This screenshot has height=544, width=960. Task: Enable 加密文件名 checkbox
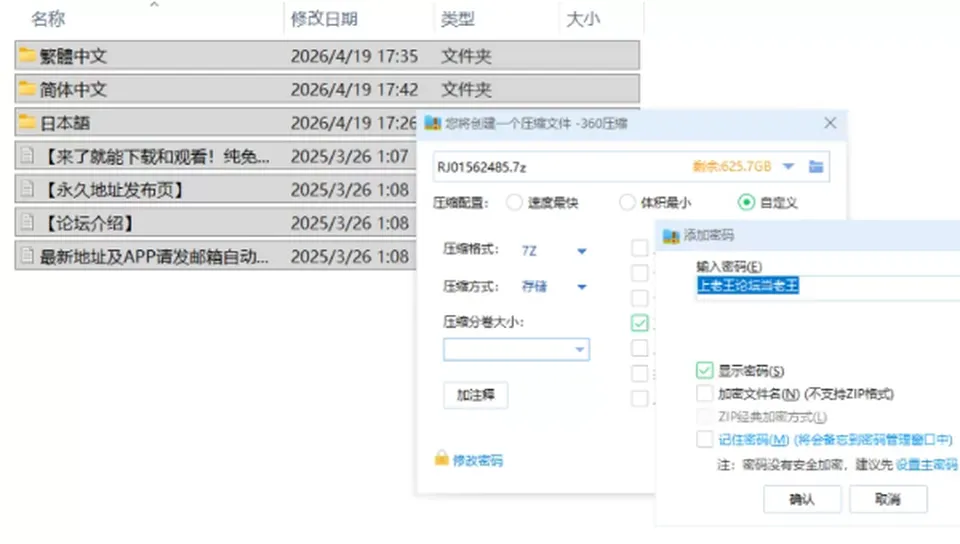pyautogui.click(x=705, y=393)
